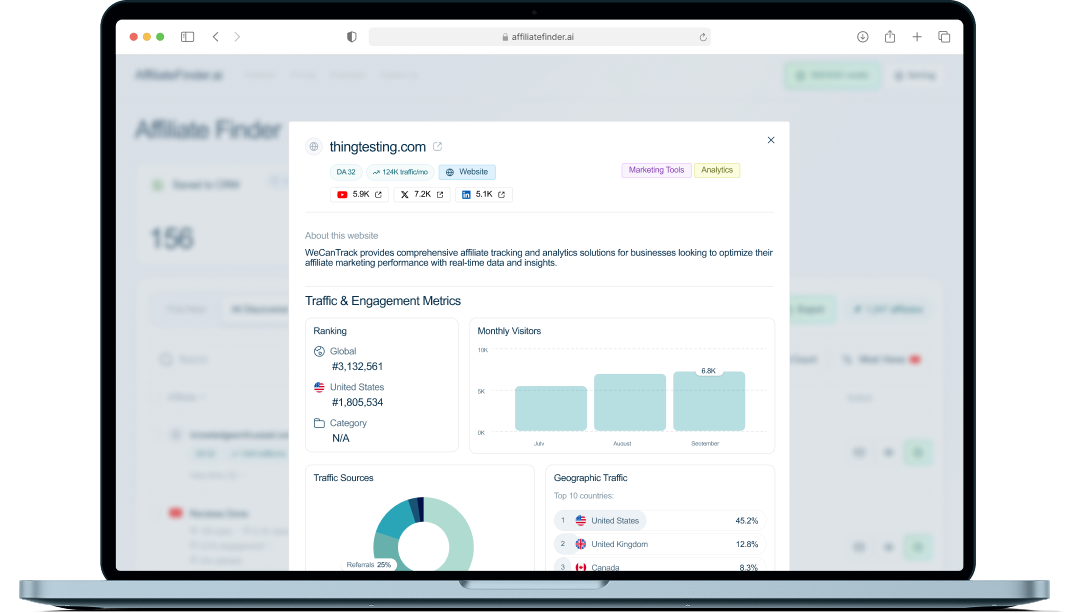Click the July bar in Monthly Visitors
Viewport: 1079px width, 613px height.
pos(551,409)
